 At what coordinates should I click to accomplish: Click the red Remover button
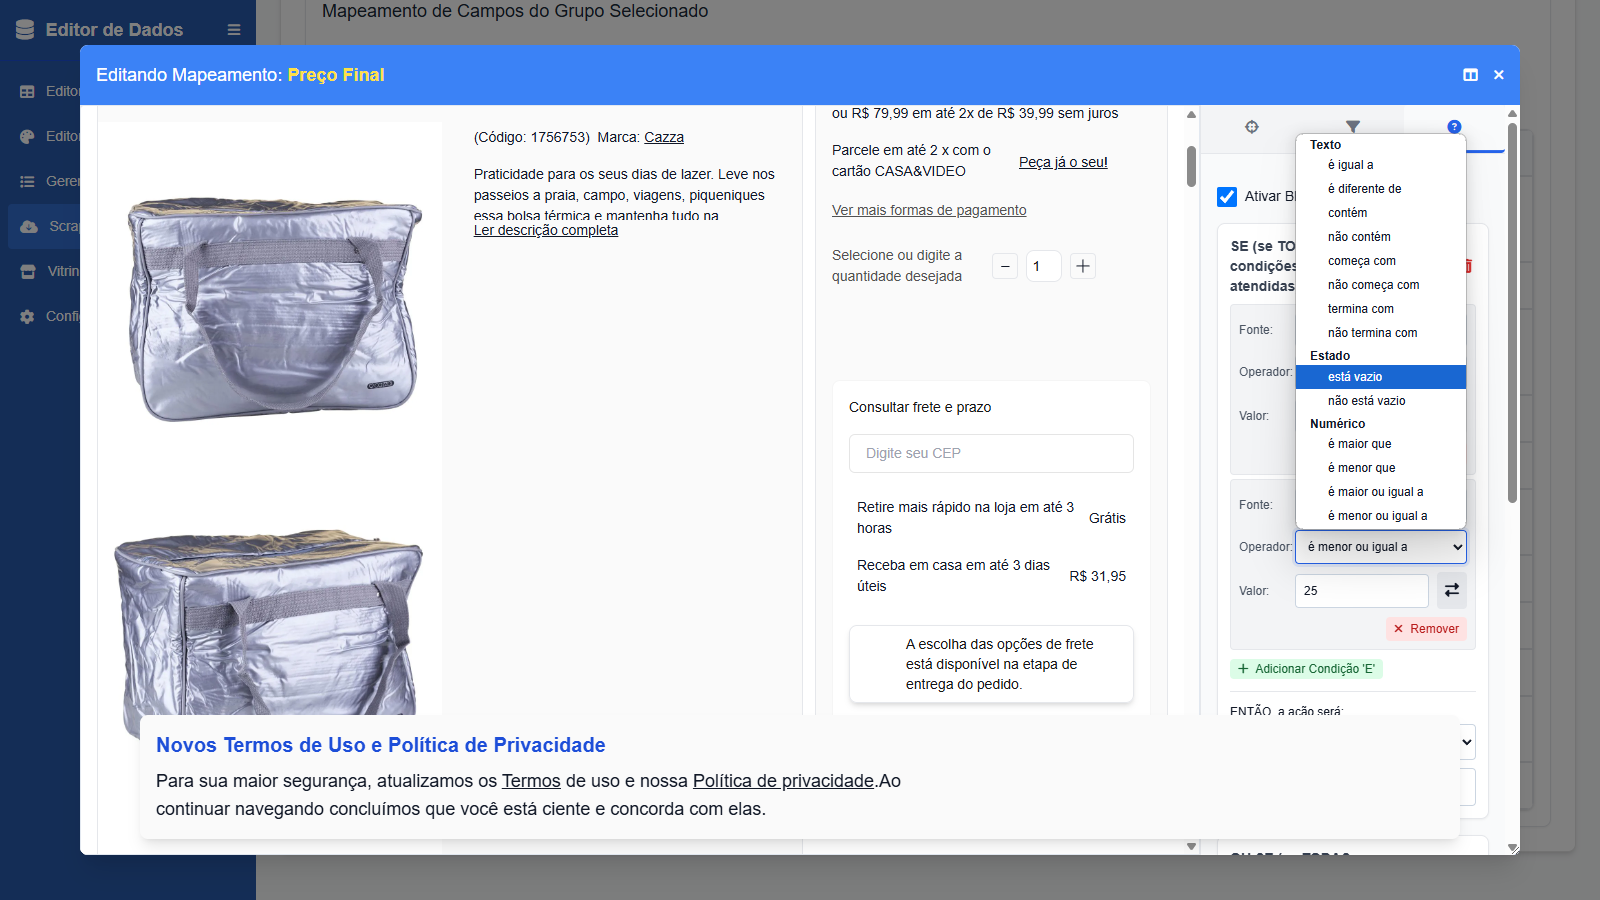(x=1426, y=629)
